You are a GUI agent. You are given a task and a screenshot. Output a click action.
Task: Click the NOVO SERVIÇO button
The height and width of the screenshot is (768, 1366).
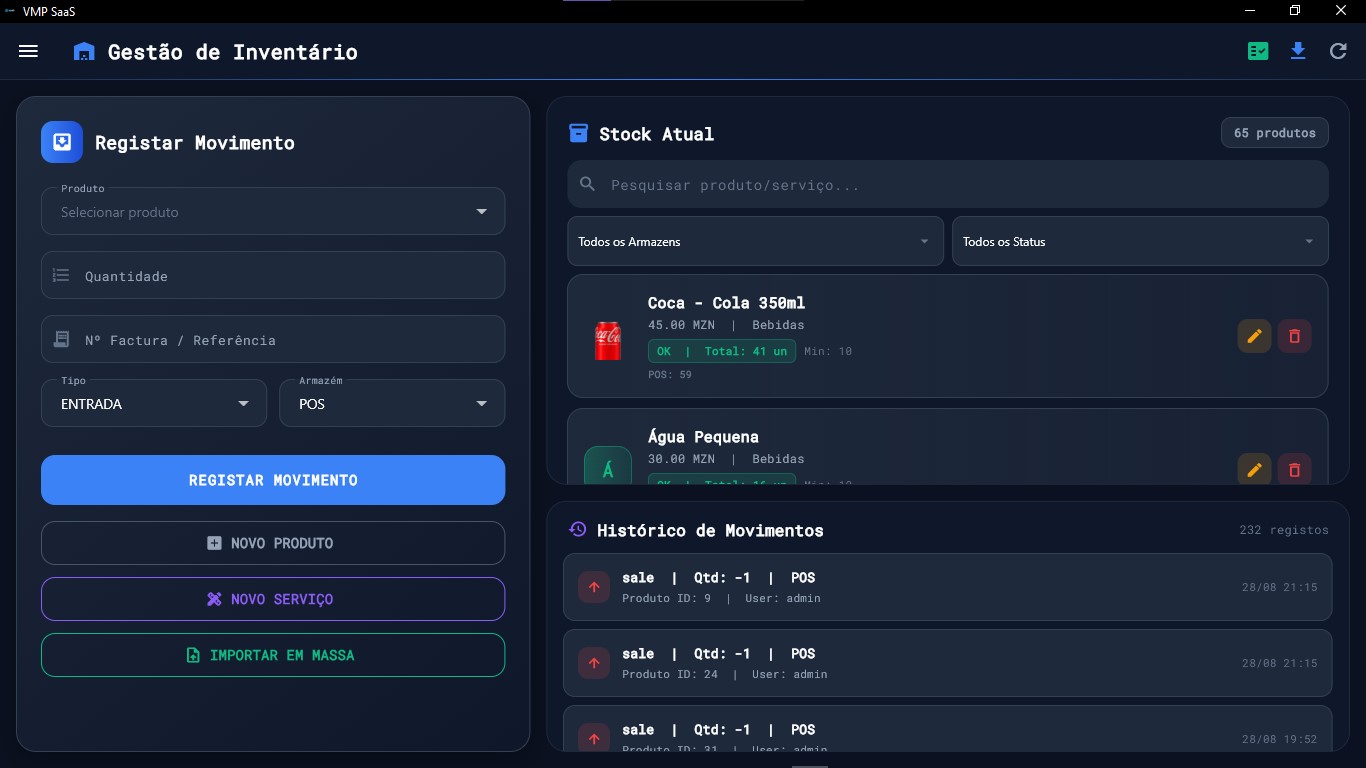[x=273, y=599]
